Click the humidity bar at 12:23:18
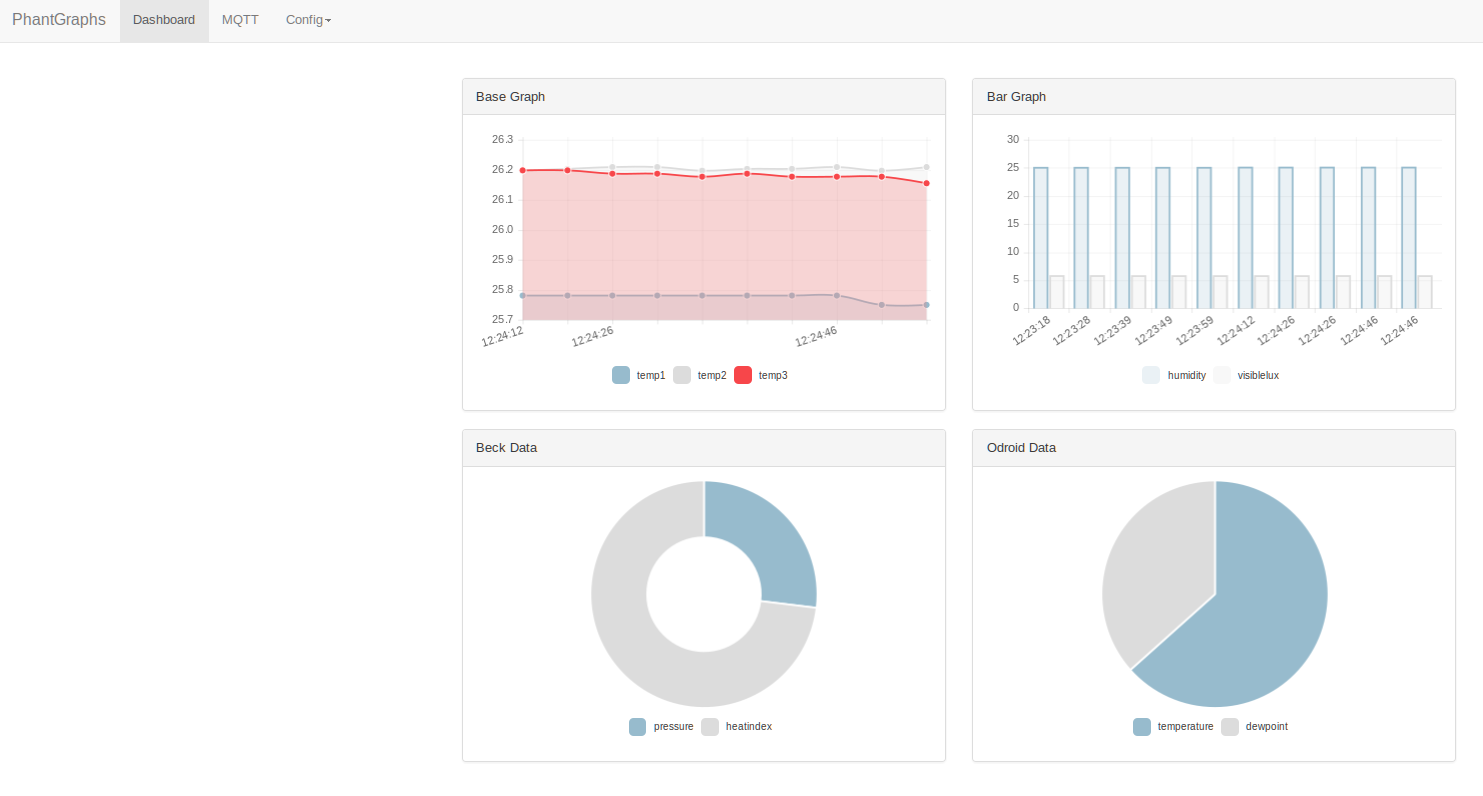The width and height of the screenshot is (1483, 796). (x=1041, y=238)
